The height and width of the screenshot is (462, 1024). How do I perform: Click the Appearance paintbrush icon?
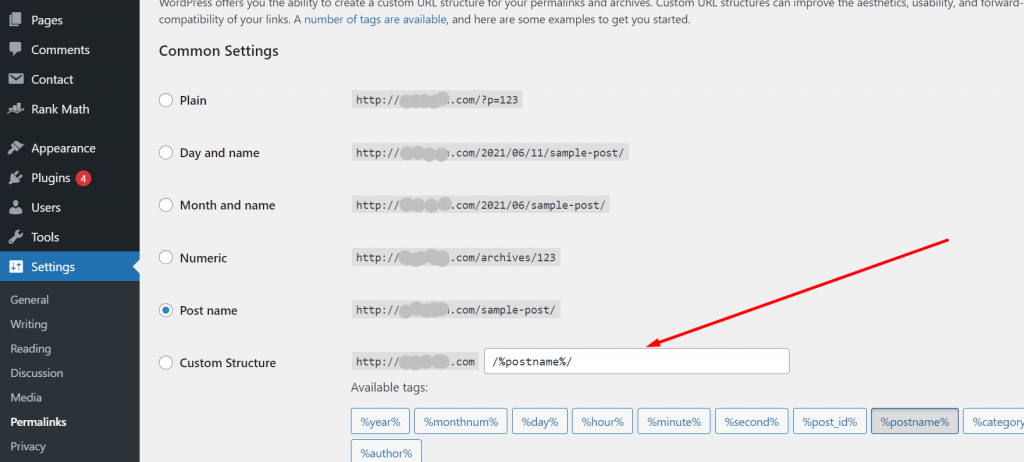[16, 148]
